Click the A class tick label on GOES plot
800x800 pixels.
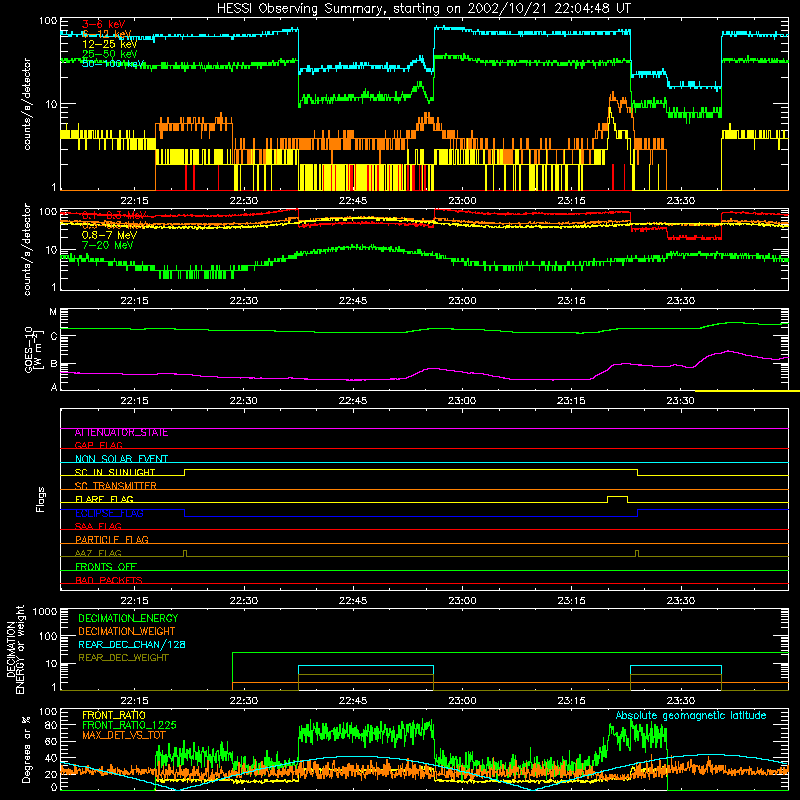[x=54, y=387]
